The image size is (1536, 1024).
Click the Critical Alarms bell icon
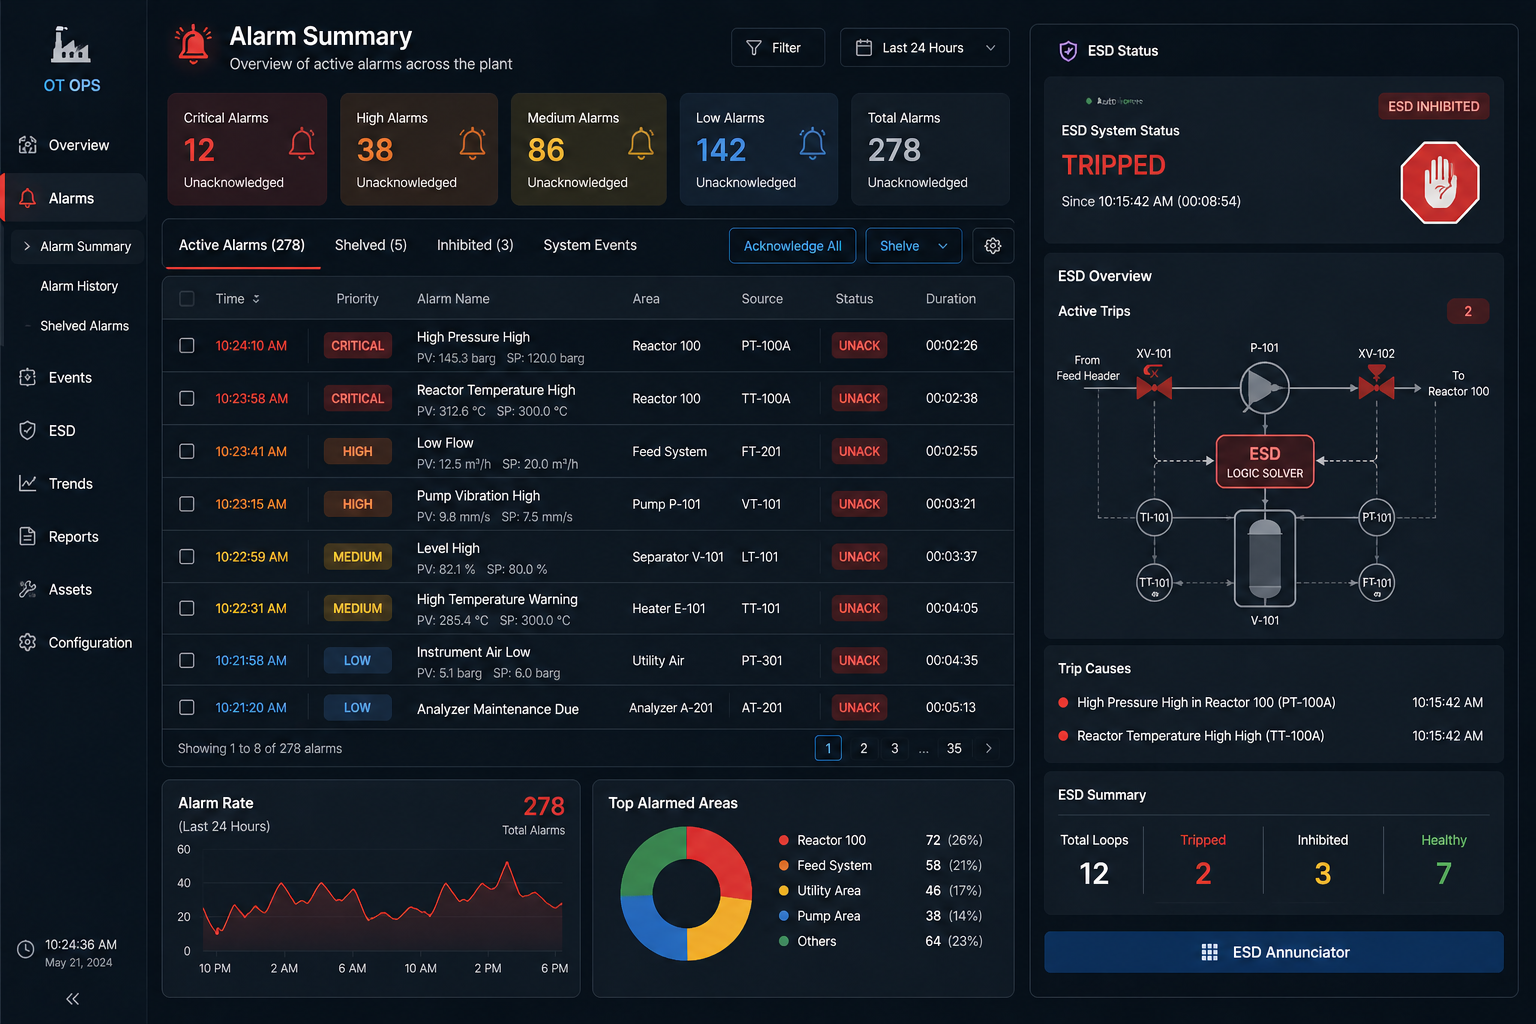(x=301, y=144)
